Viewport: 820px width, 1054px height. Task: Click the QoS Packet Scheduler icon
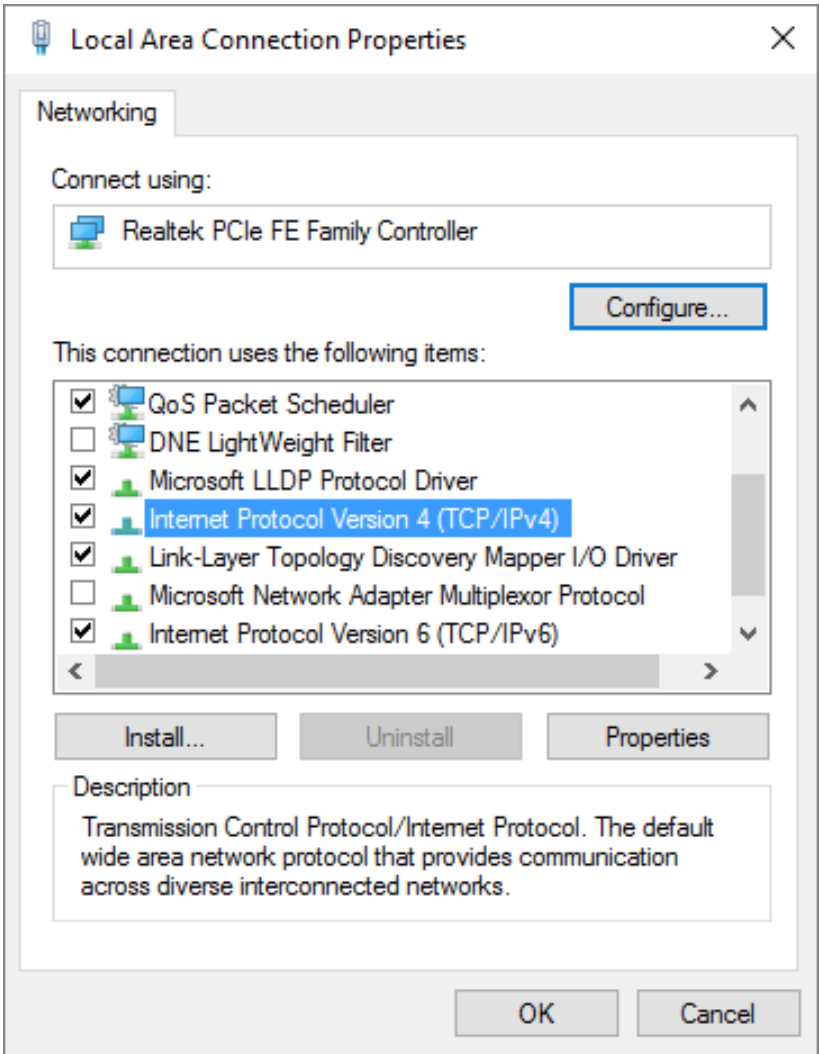[x=126, y=403]
